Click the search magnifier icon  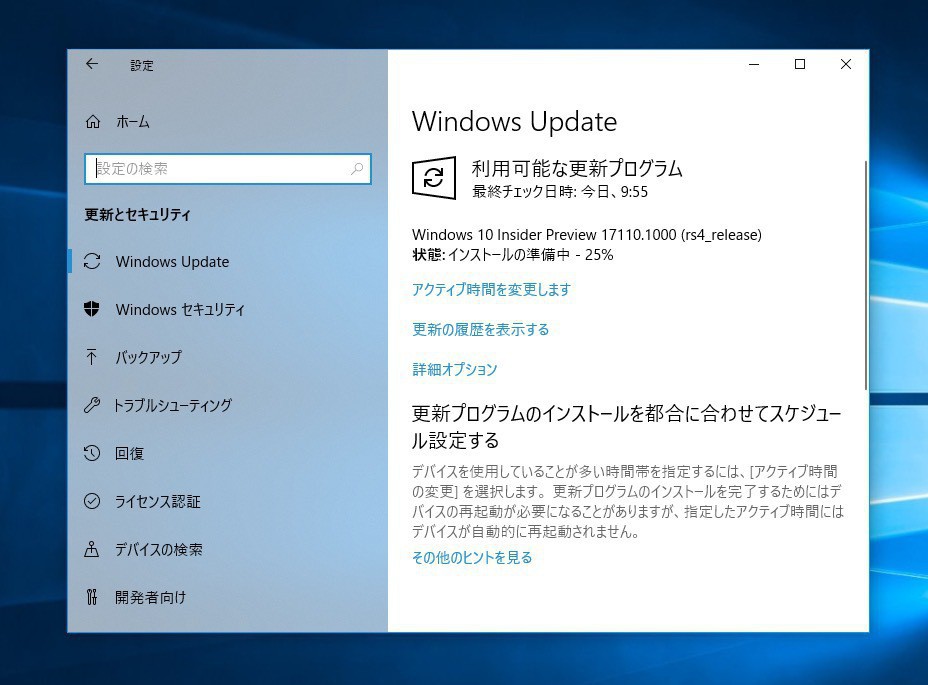pos(357,169)
